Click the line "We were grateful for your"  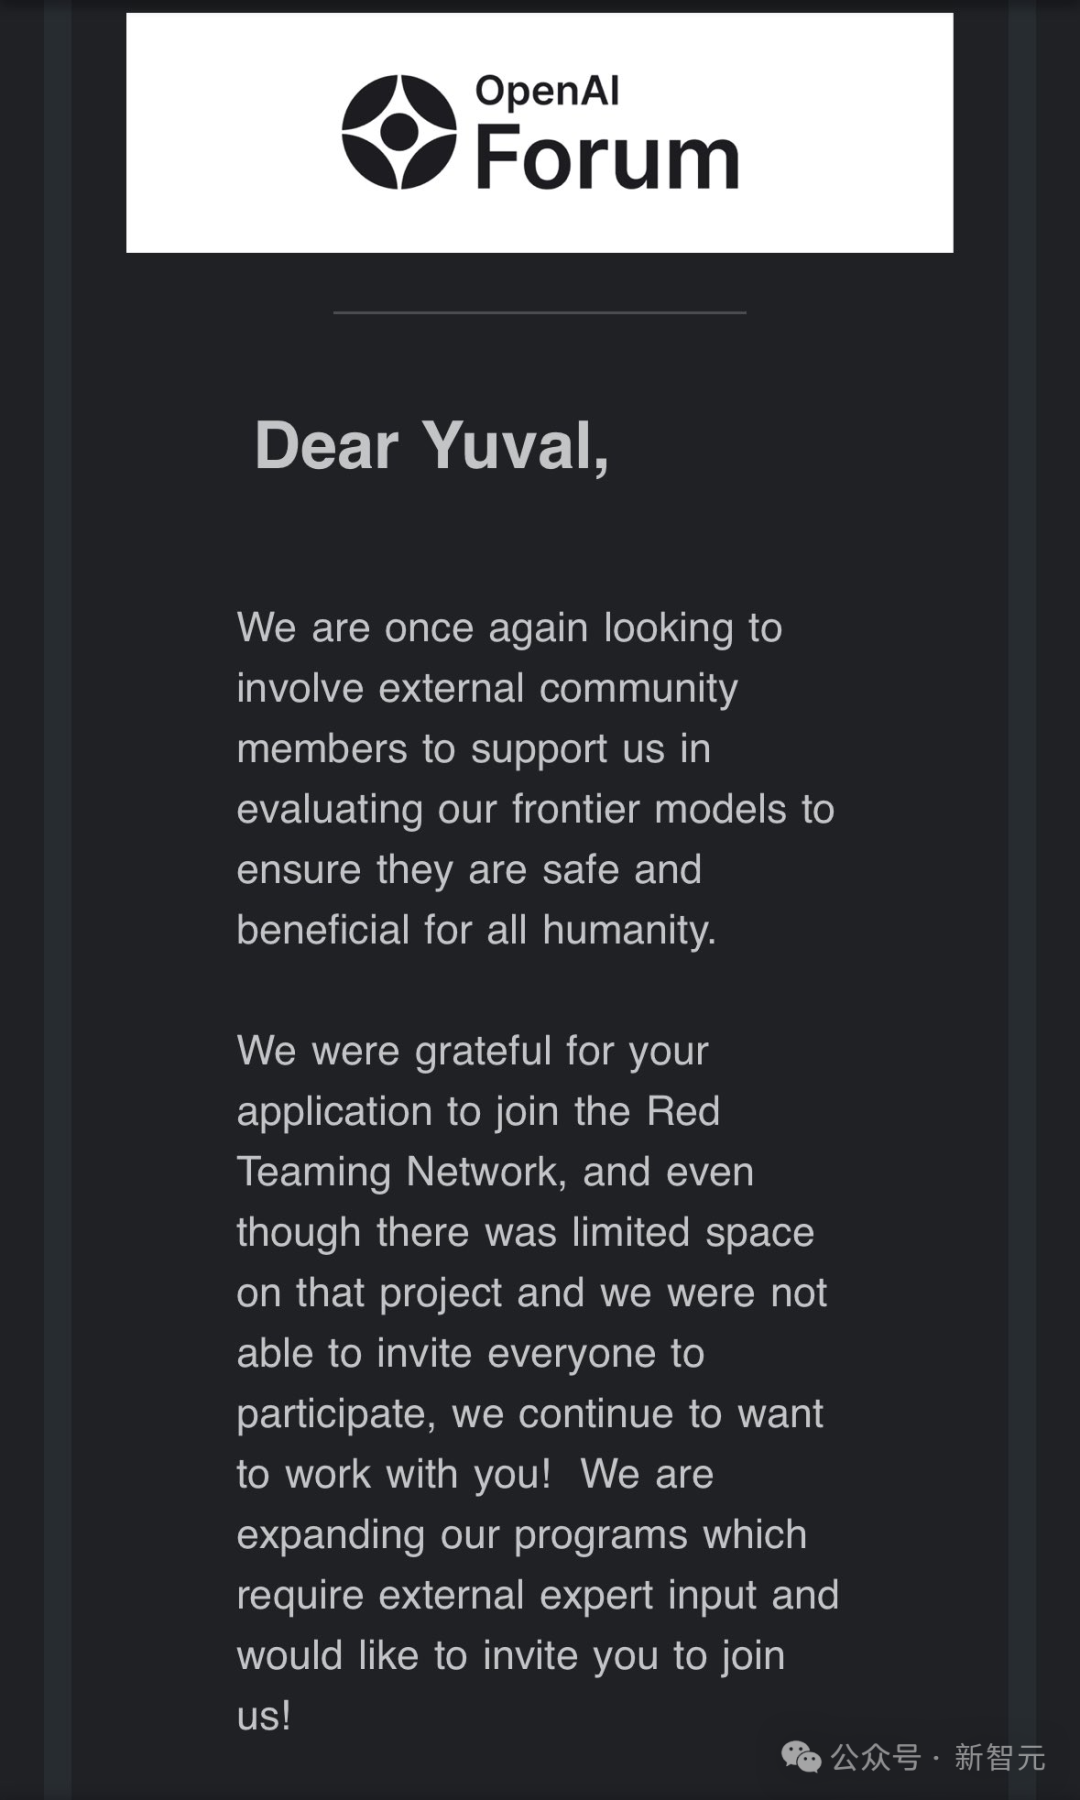pos(473,1052)
